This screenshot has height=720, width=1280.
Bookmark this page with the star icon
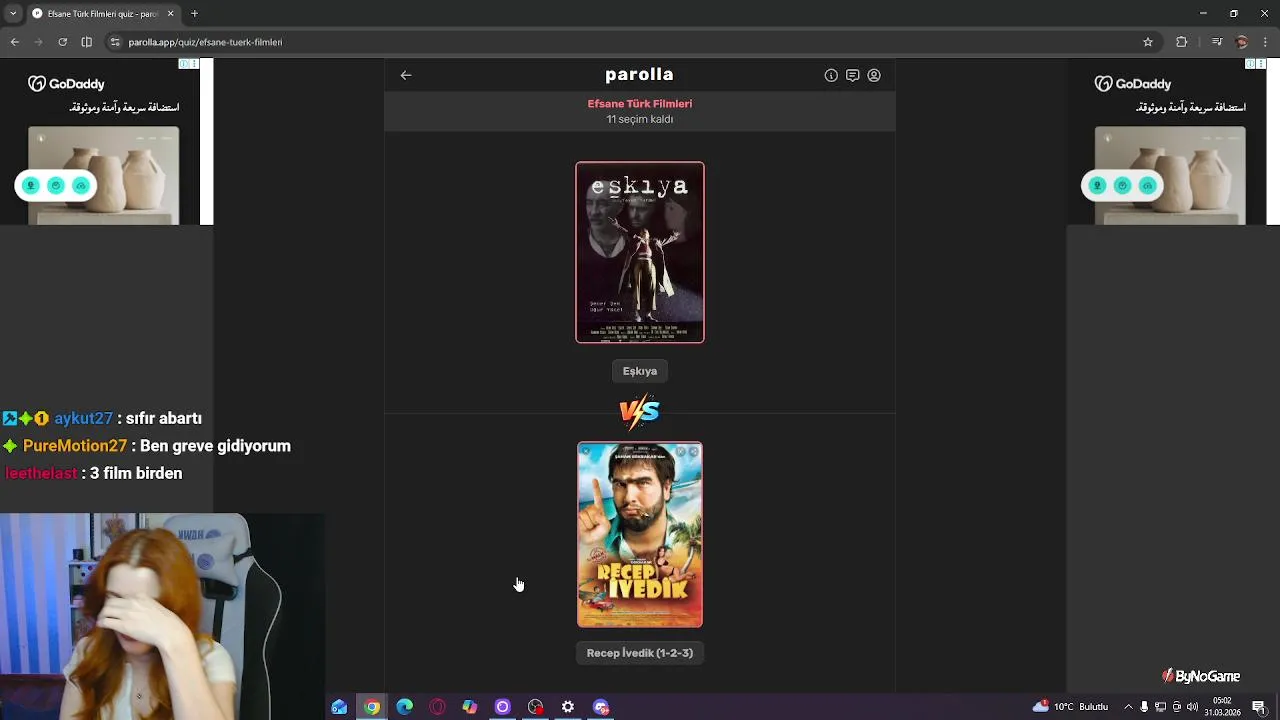[x=1148, y=42]
